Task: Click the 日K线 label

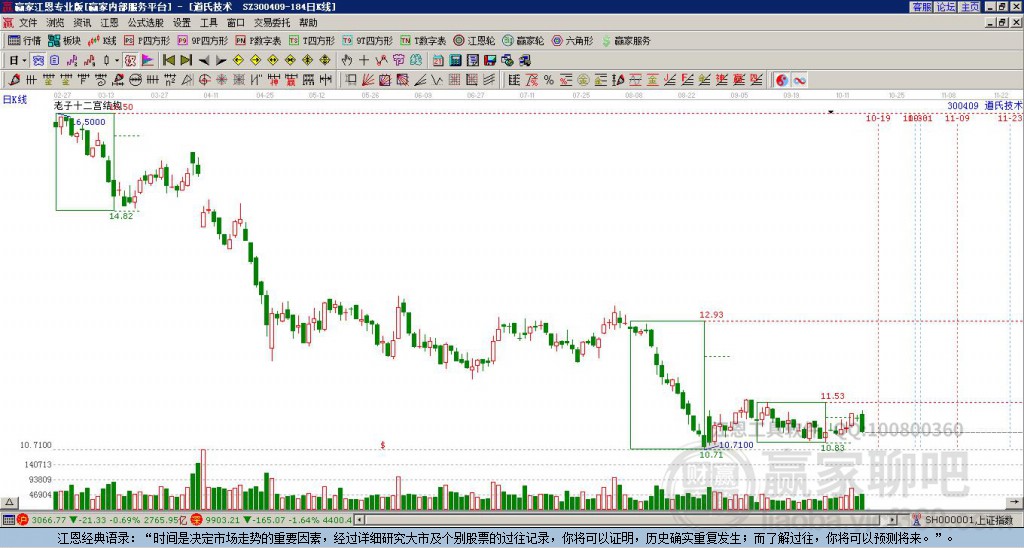Action: 14,100
